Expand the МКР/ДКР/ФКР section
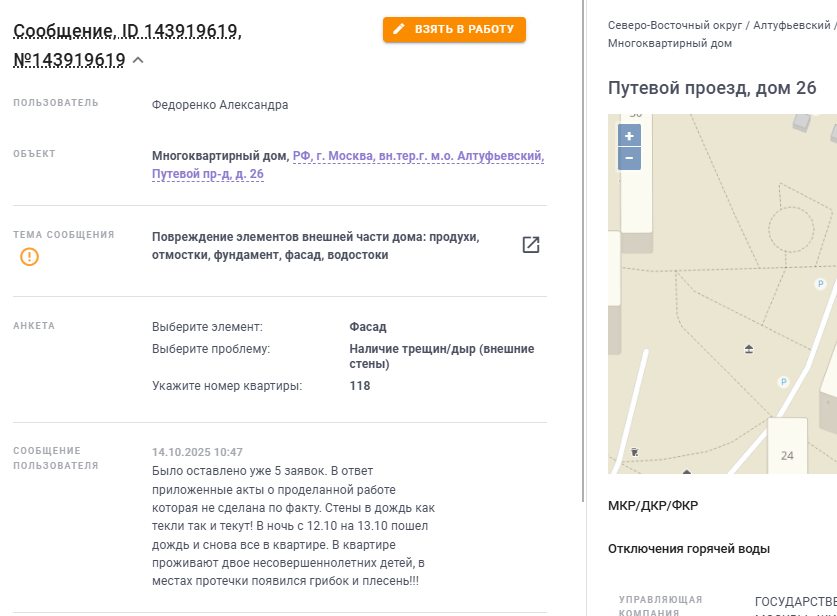Viewport: 837px width, 616px height. (653, 505)
